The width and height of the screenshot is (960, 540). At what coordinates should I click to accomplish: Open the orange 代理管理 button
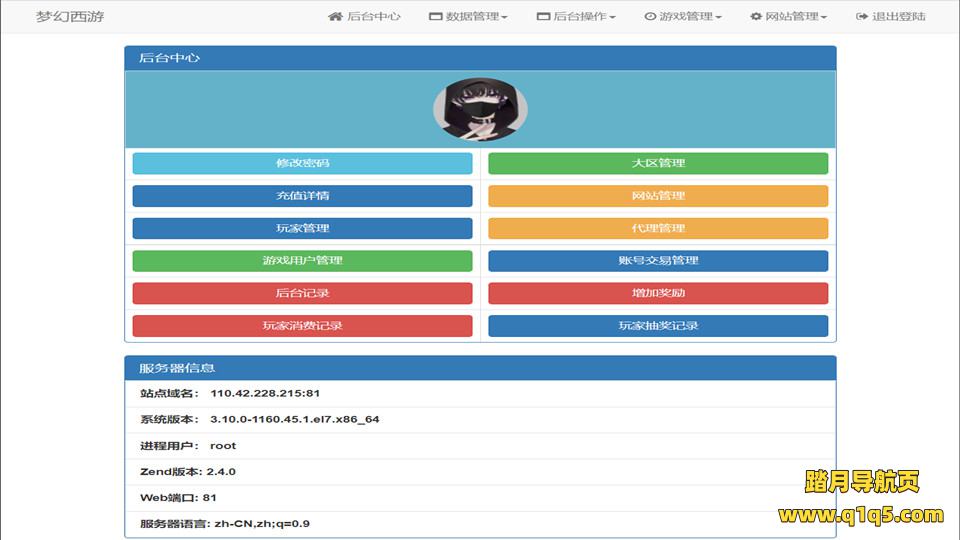658,228
